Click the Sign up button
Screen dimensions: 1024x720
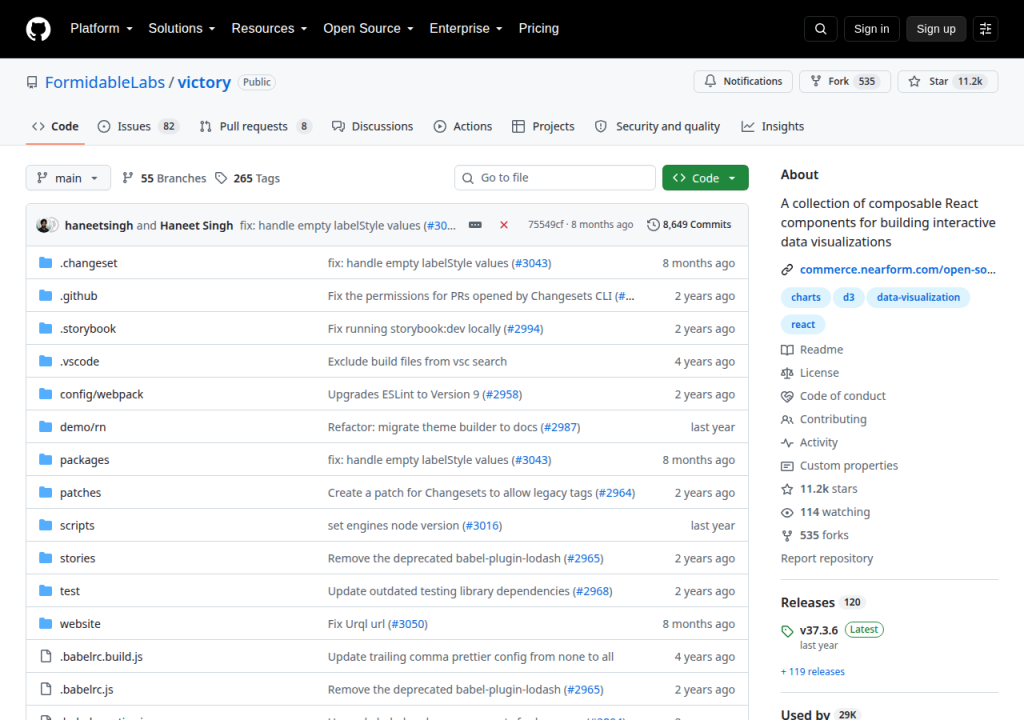tap(936, 29)
